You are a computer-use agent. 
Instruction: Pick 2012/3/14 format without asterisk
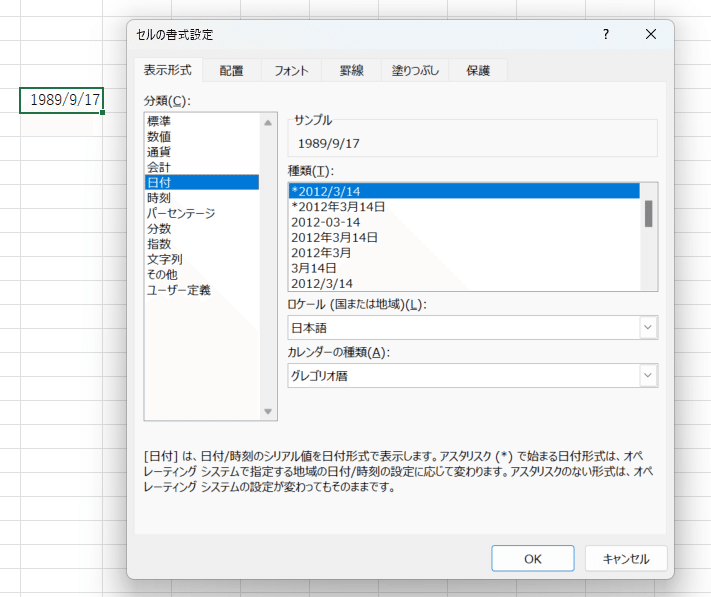tap(464, 283)
